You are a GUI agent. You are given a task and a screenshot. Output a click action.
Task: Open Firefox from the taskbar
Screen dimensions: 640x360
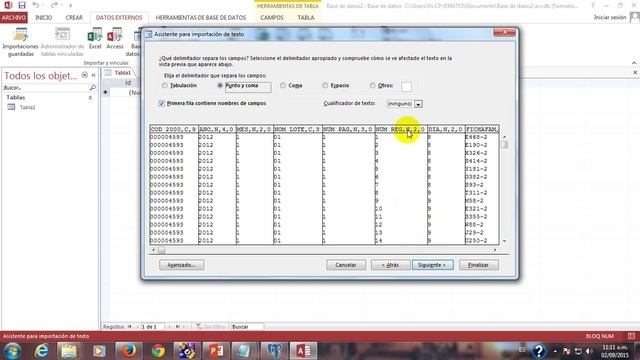coord(129,351)
